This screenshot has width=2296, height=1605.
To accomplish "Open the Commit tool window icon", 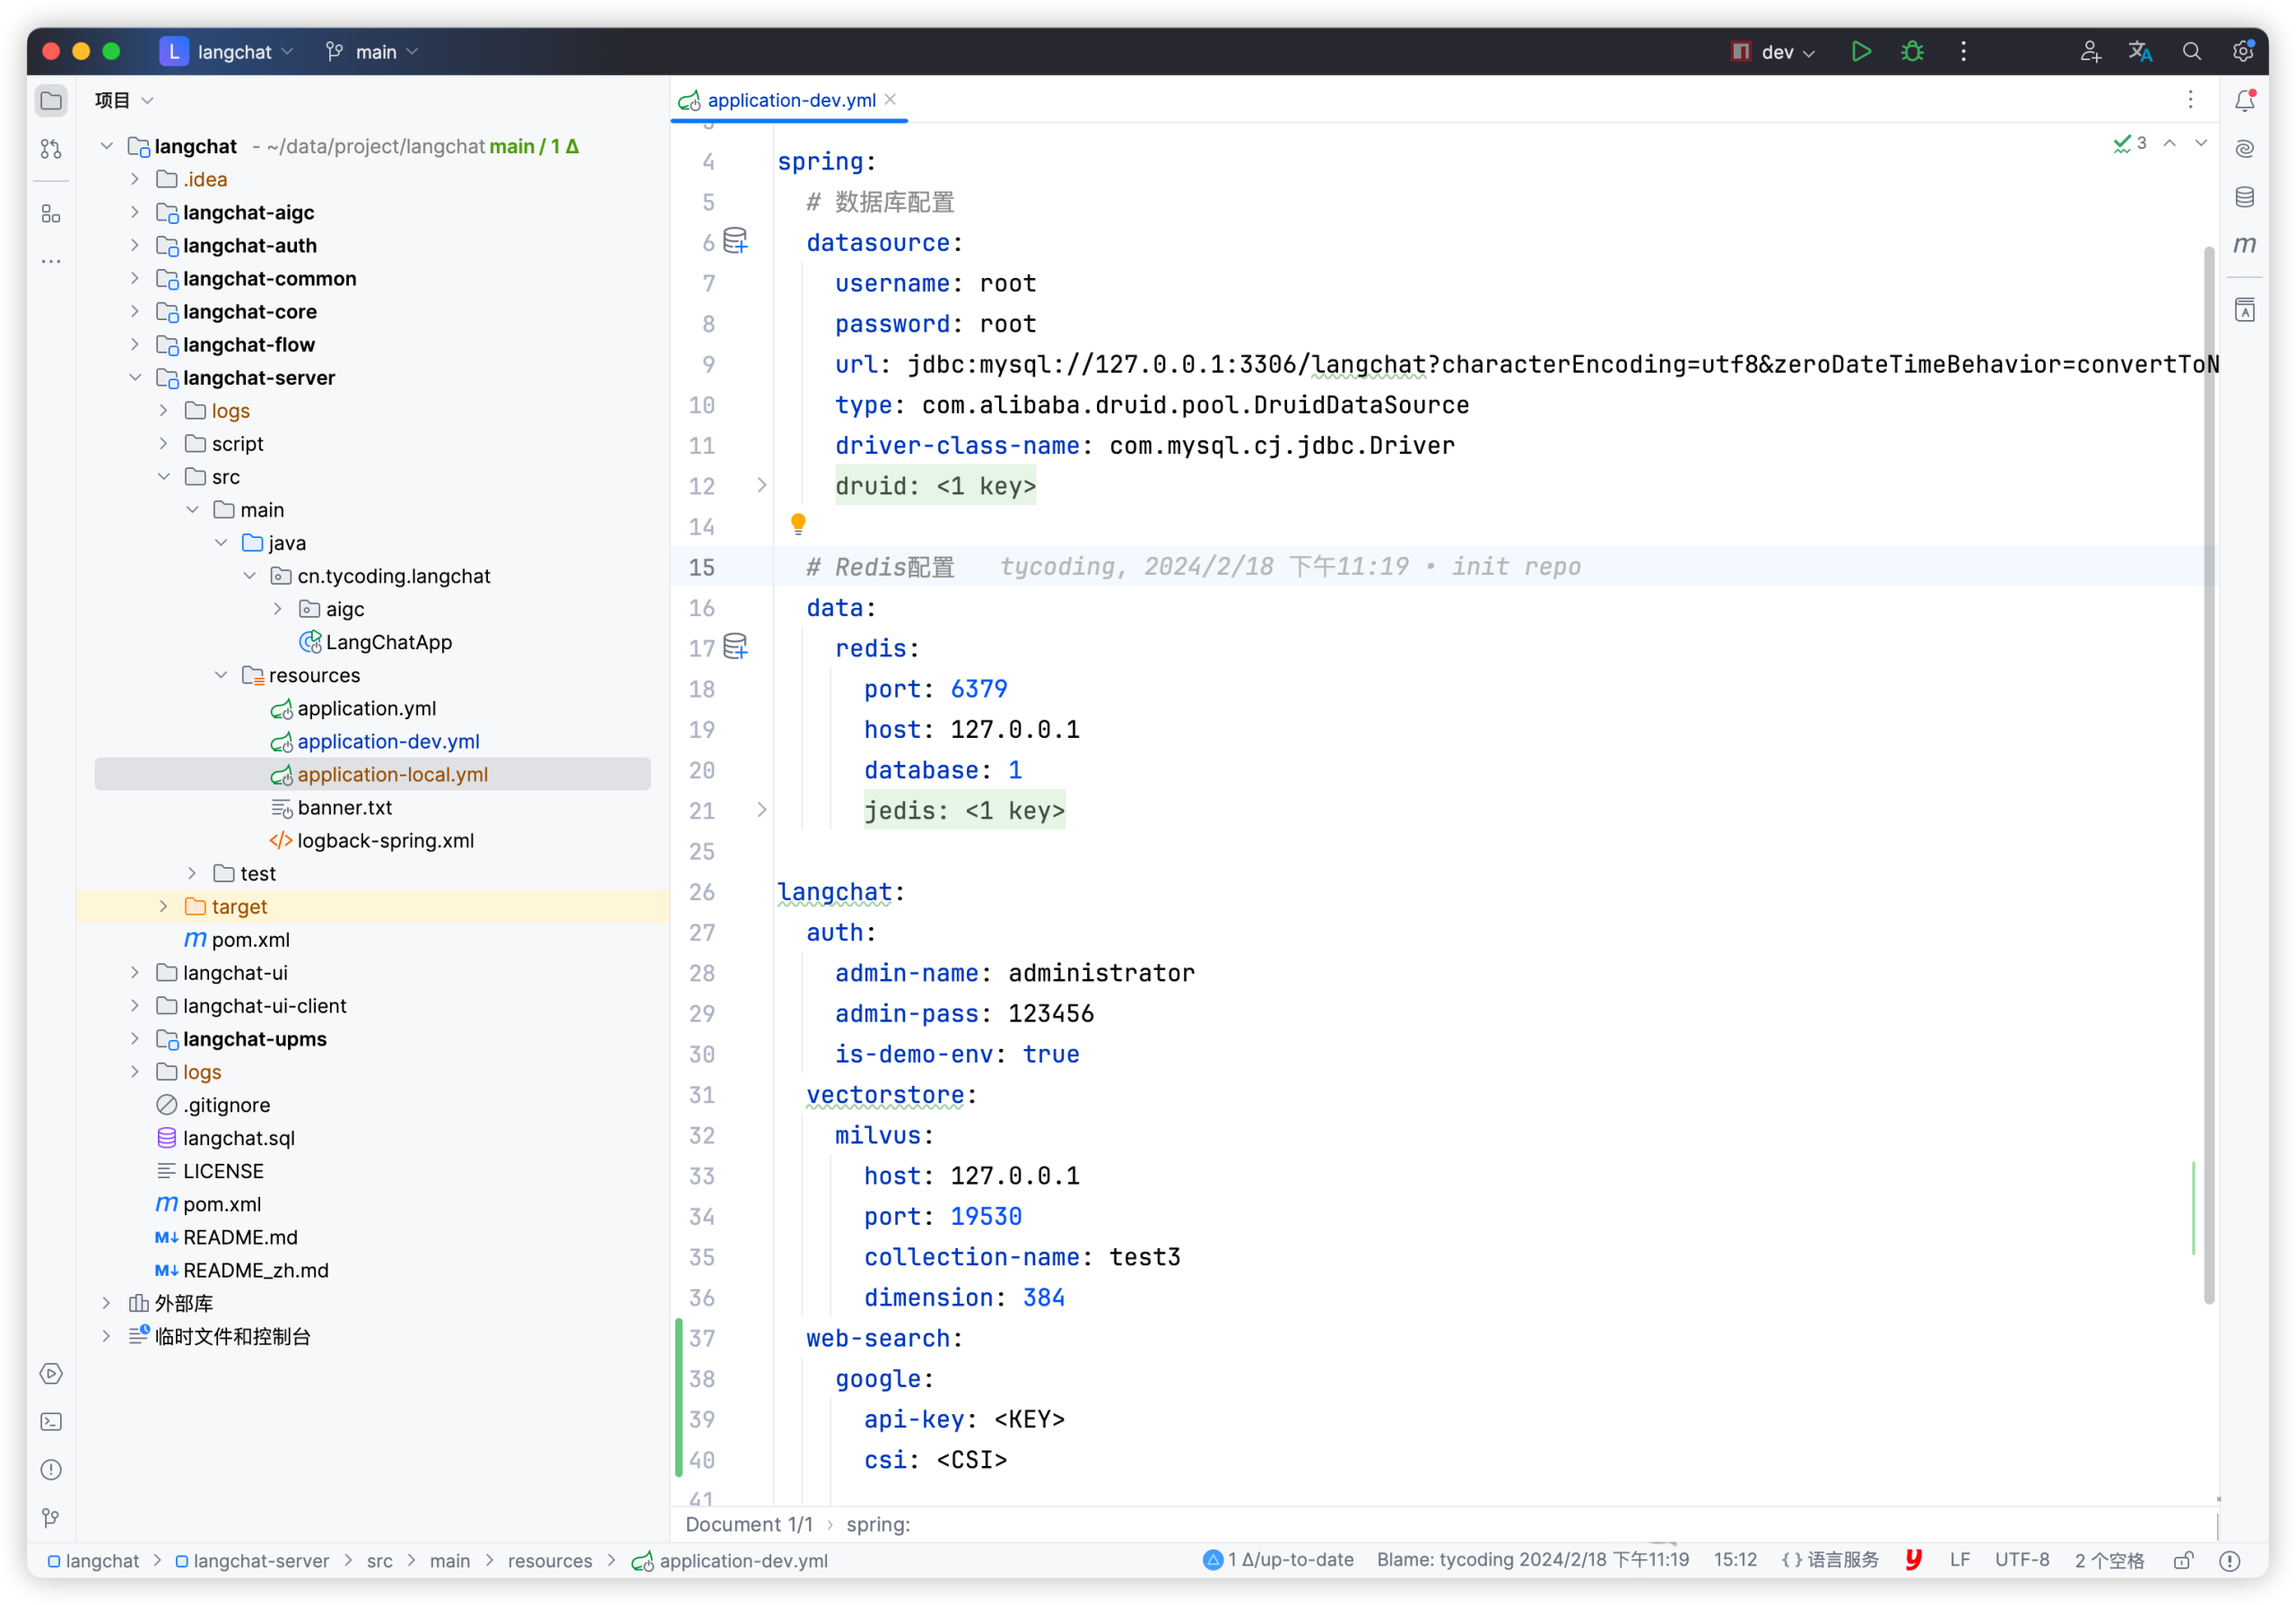I will [x=51, y=149].
